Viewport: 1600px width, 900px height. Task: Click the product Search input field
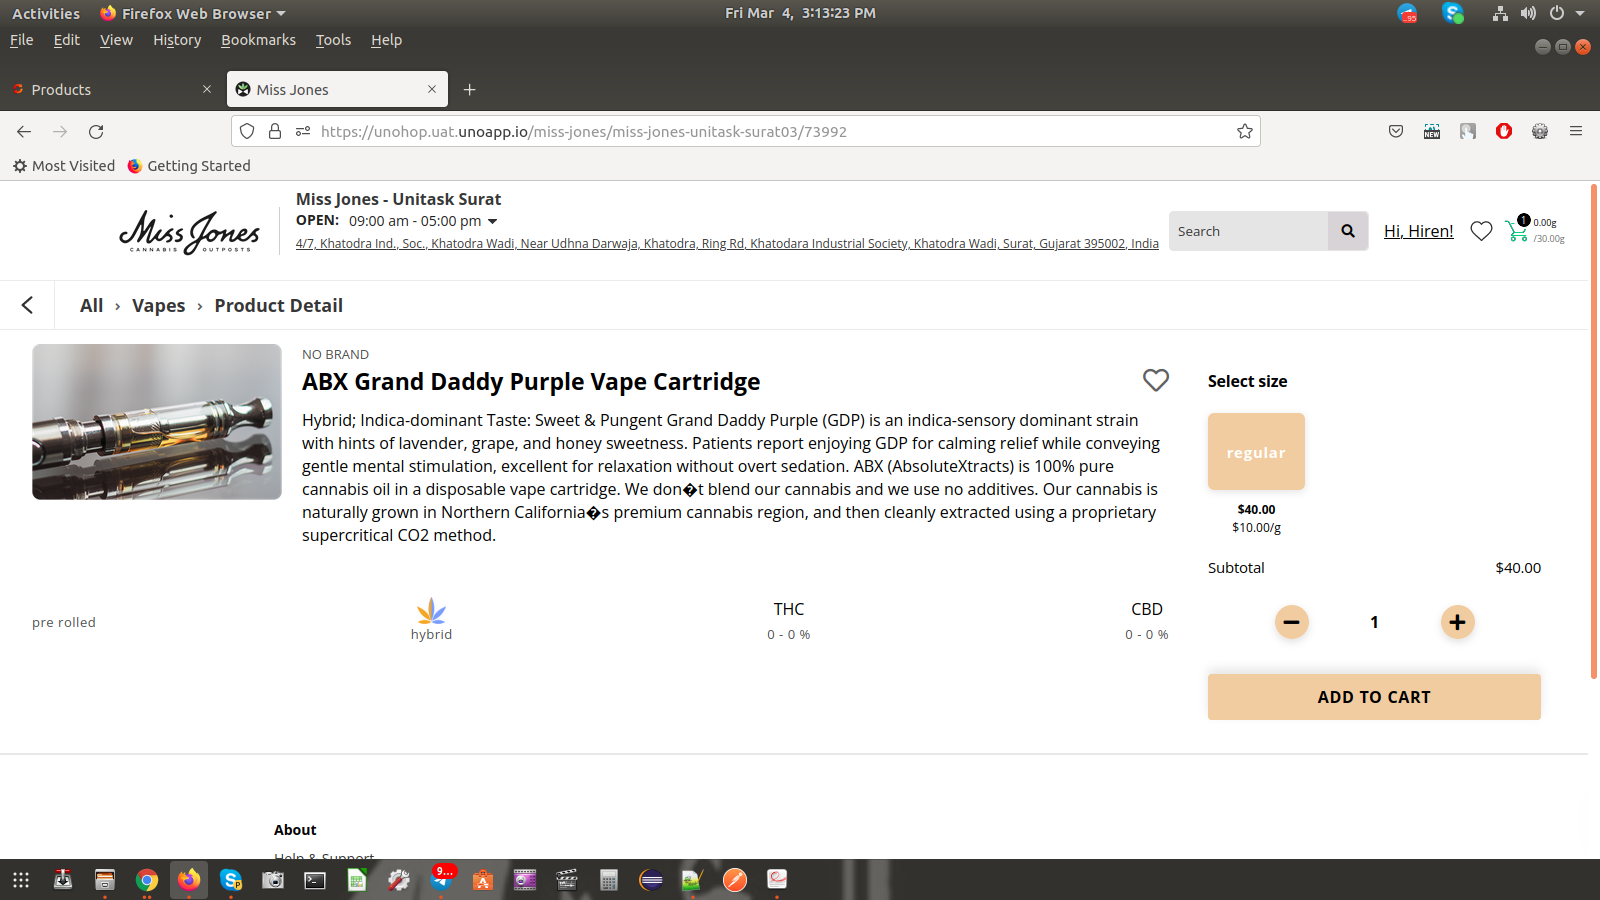point(1247,231)
